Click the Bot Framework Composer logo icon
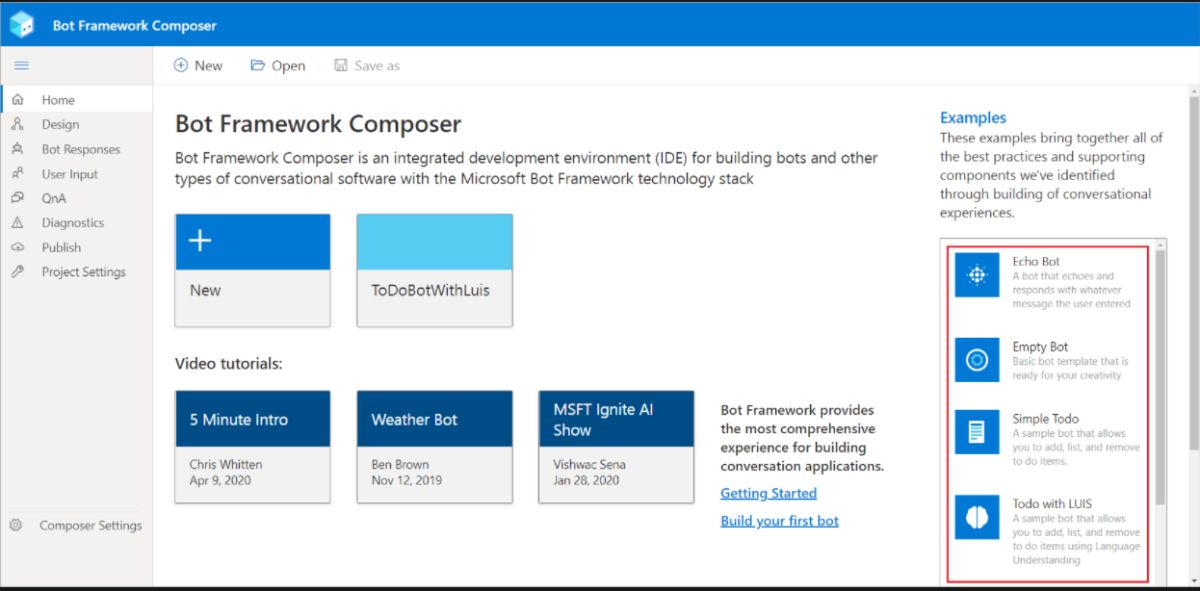 point(22,25)
